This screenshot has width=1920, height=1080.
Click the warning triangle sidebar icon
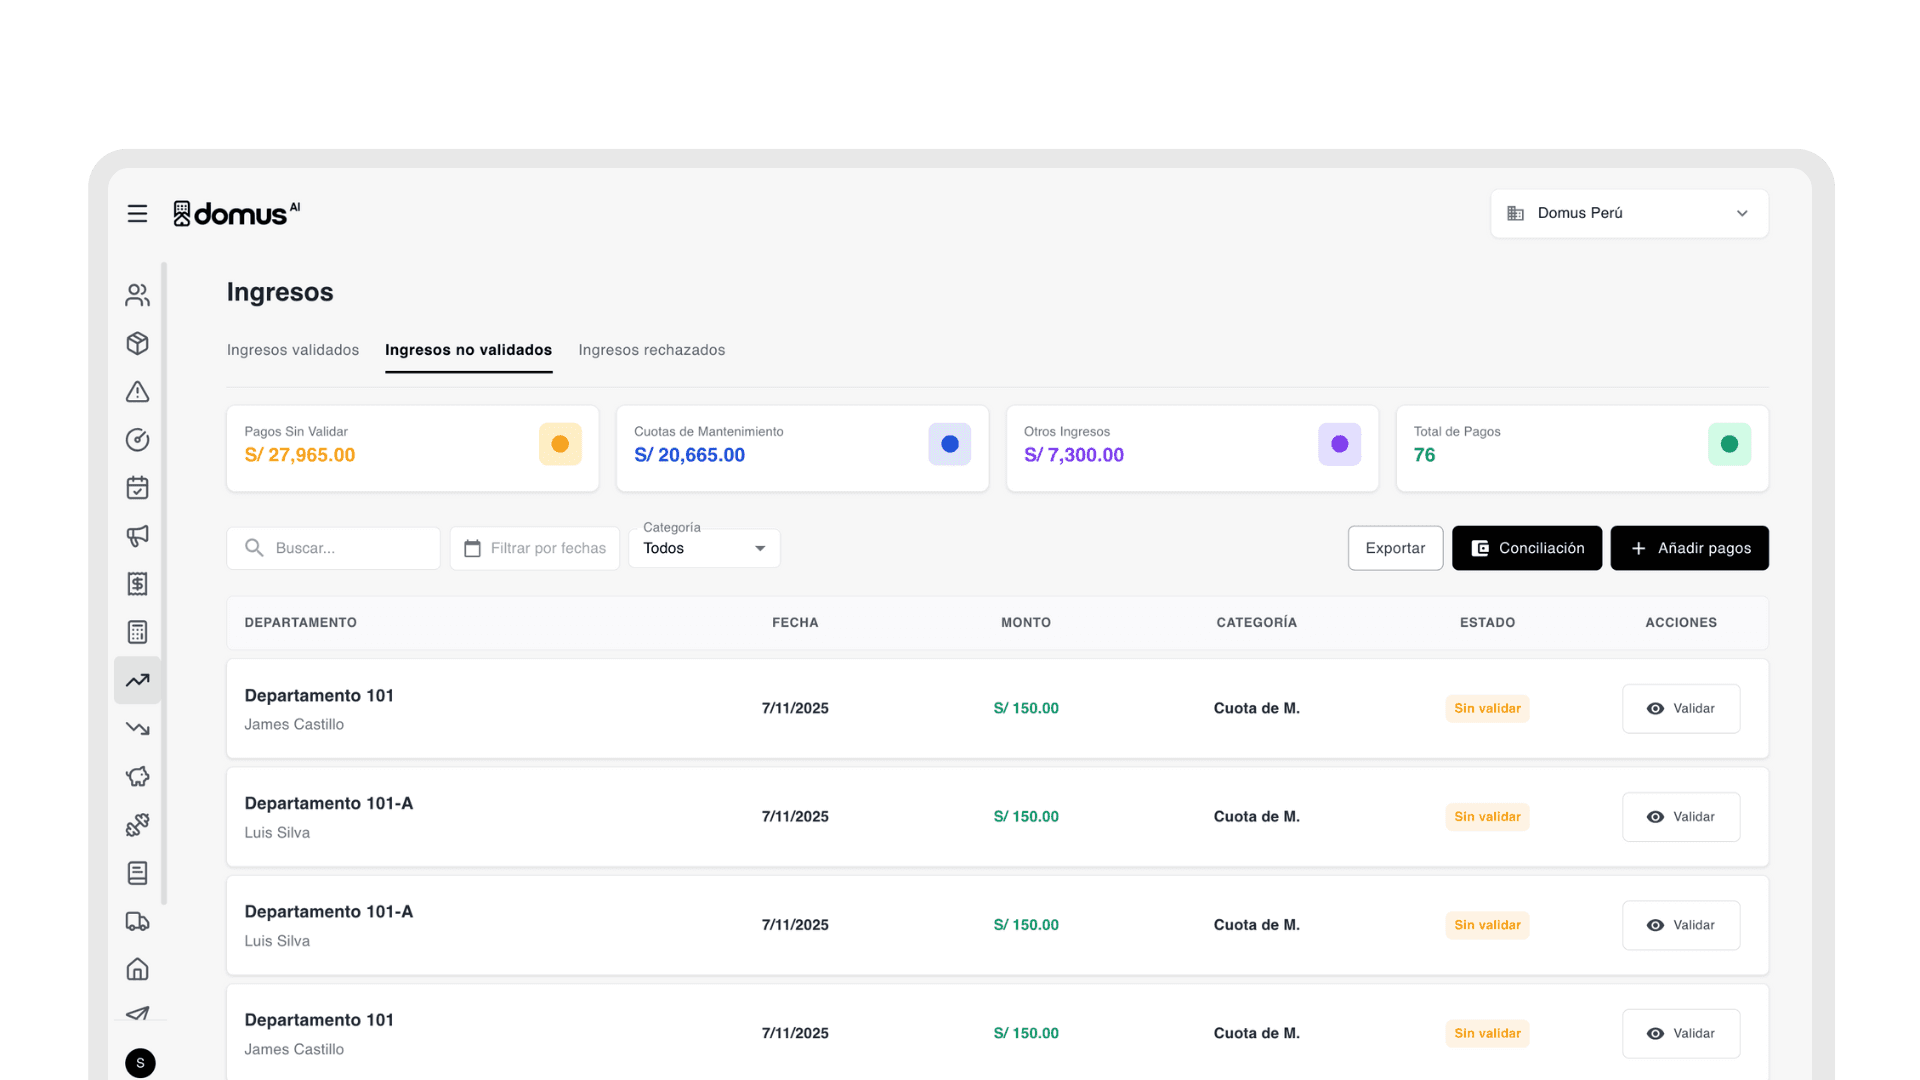pyautogui.click(x=137, y=392)
